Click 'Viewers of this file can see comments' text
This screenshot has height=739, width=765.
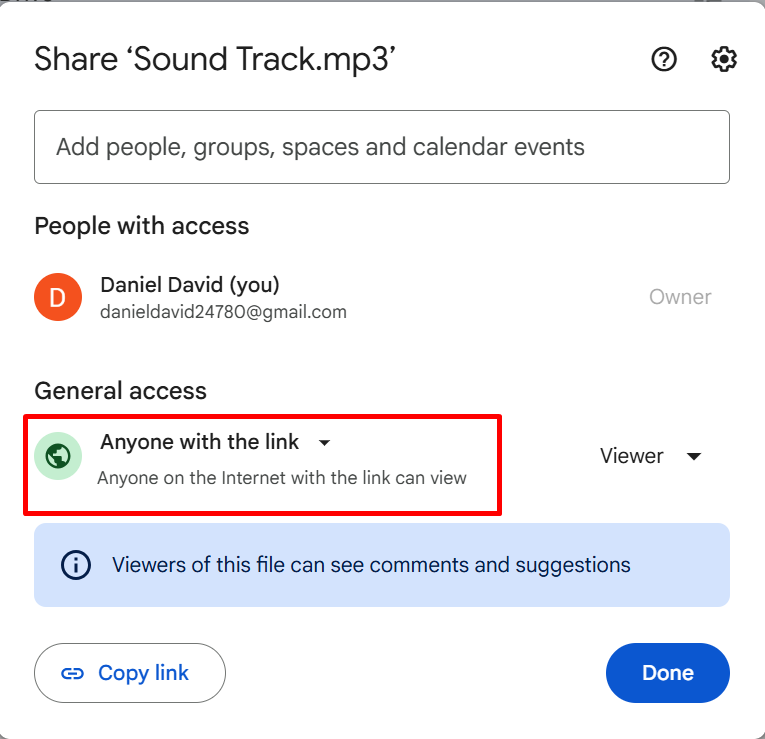tap(371, 565)
